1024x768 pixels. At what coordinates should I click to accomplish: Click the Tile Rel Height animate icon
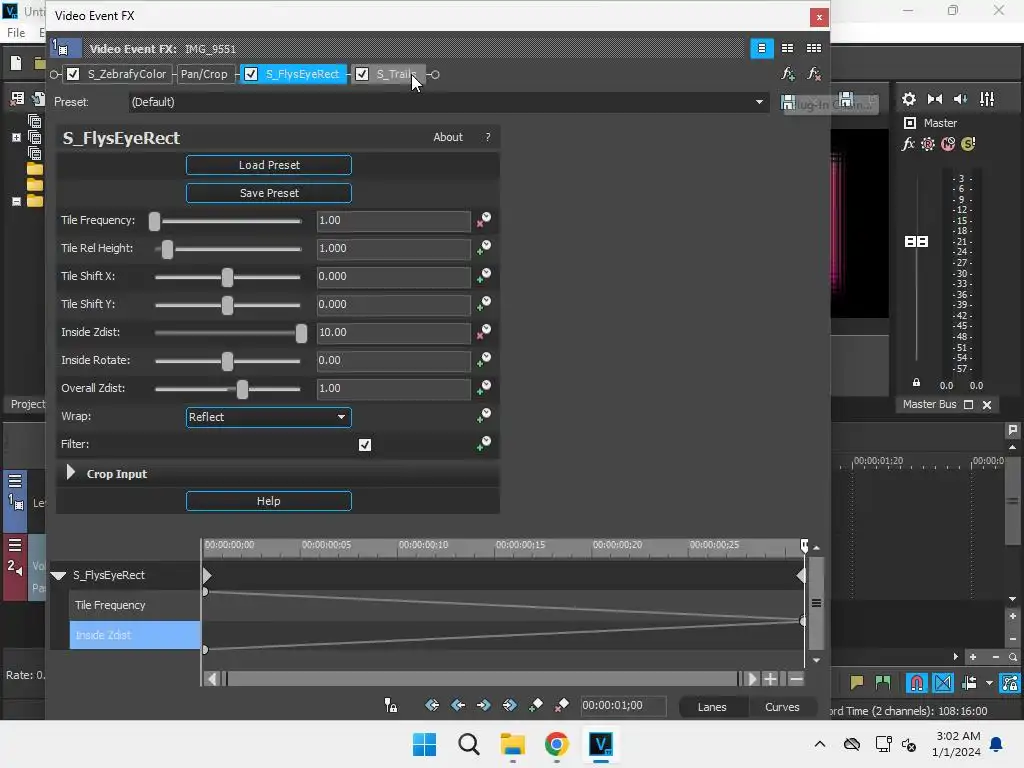[x=483, y=248]
